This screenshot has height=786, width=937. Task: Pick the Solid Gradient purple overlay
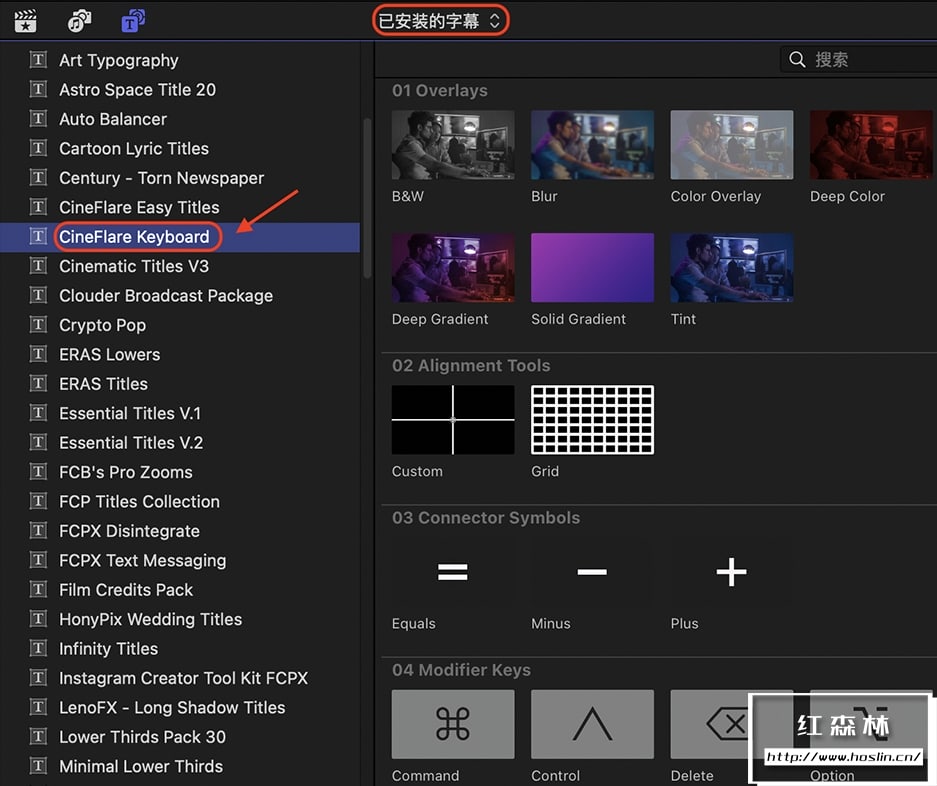(x=592, y=268)
